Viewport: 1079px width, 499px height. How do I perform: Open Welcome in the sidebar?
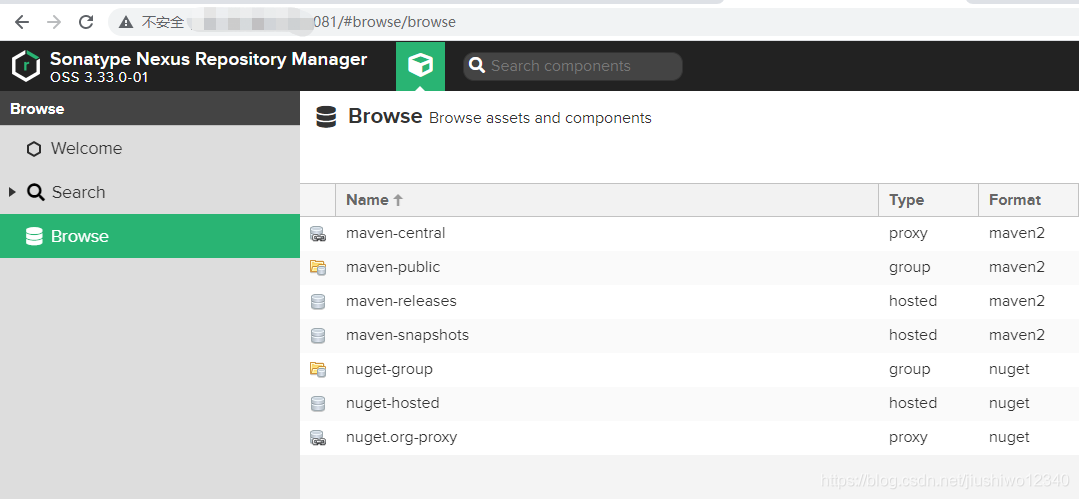(x=150, y=149)
